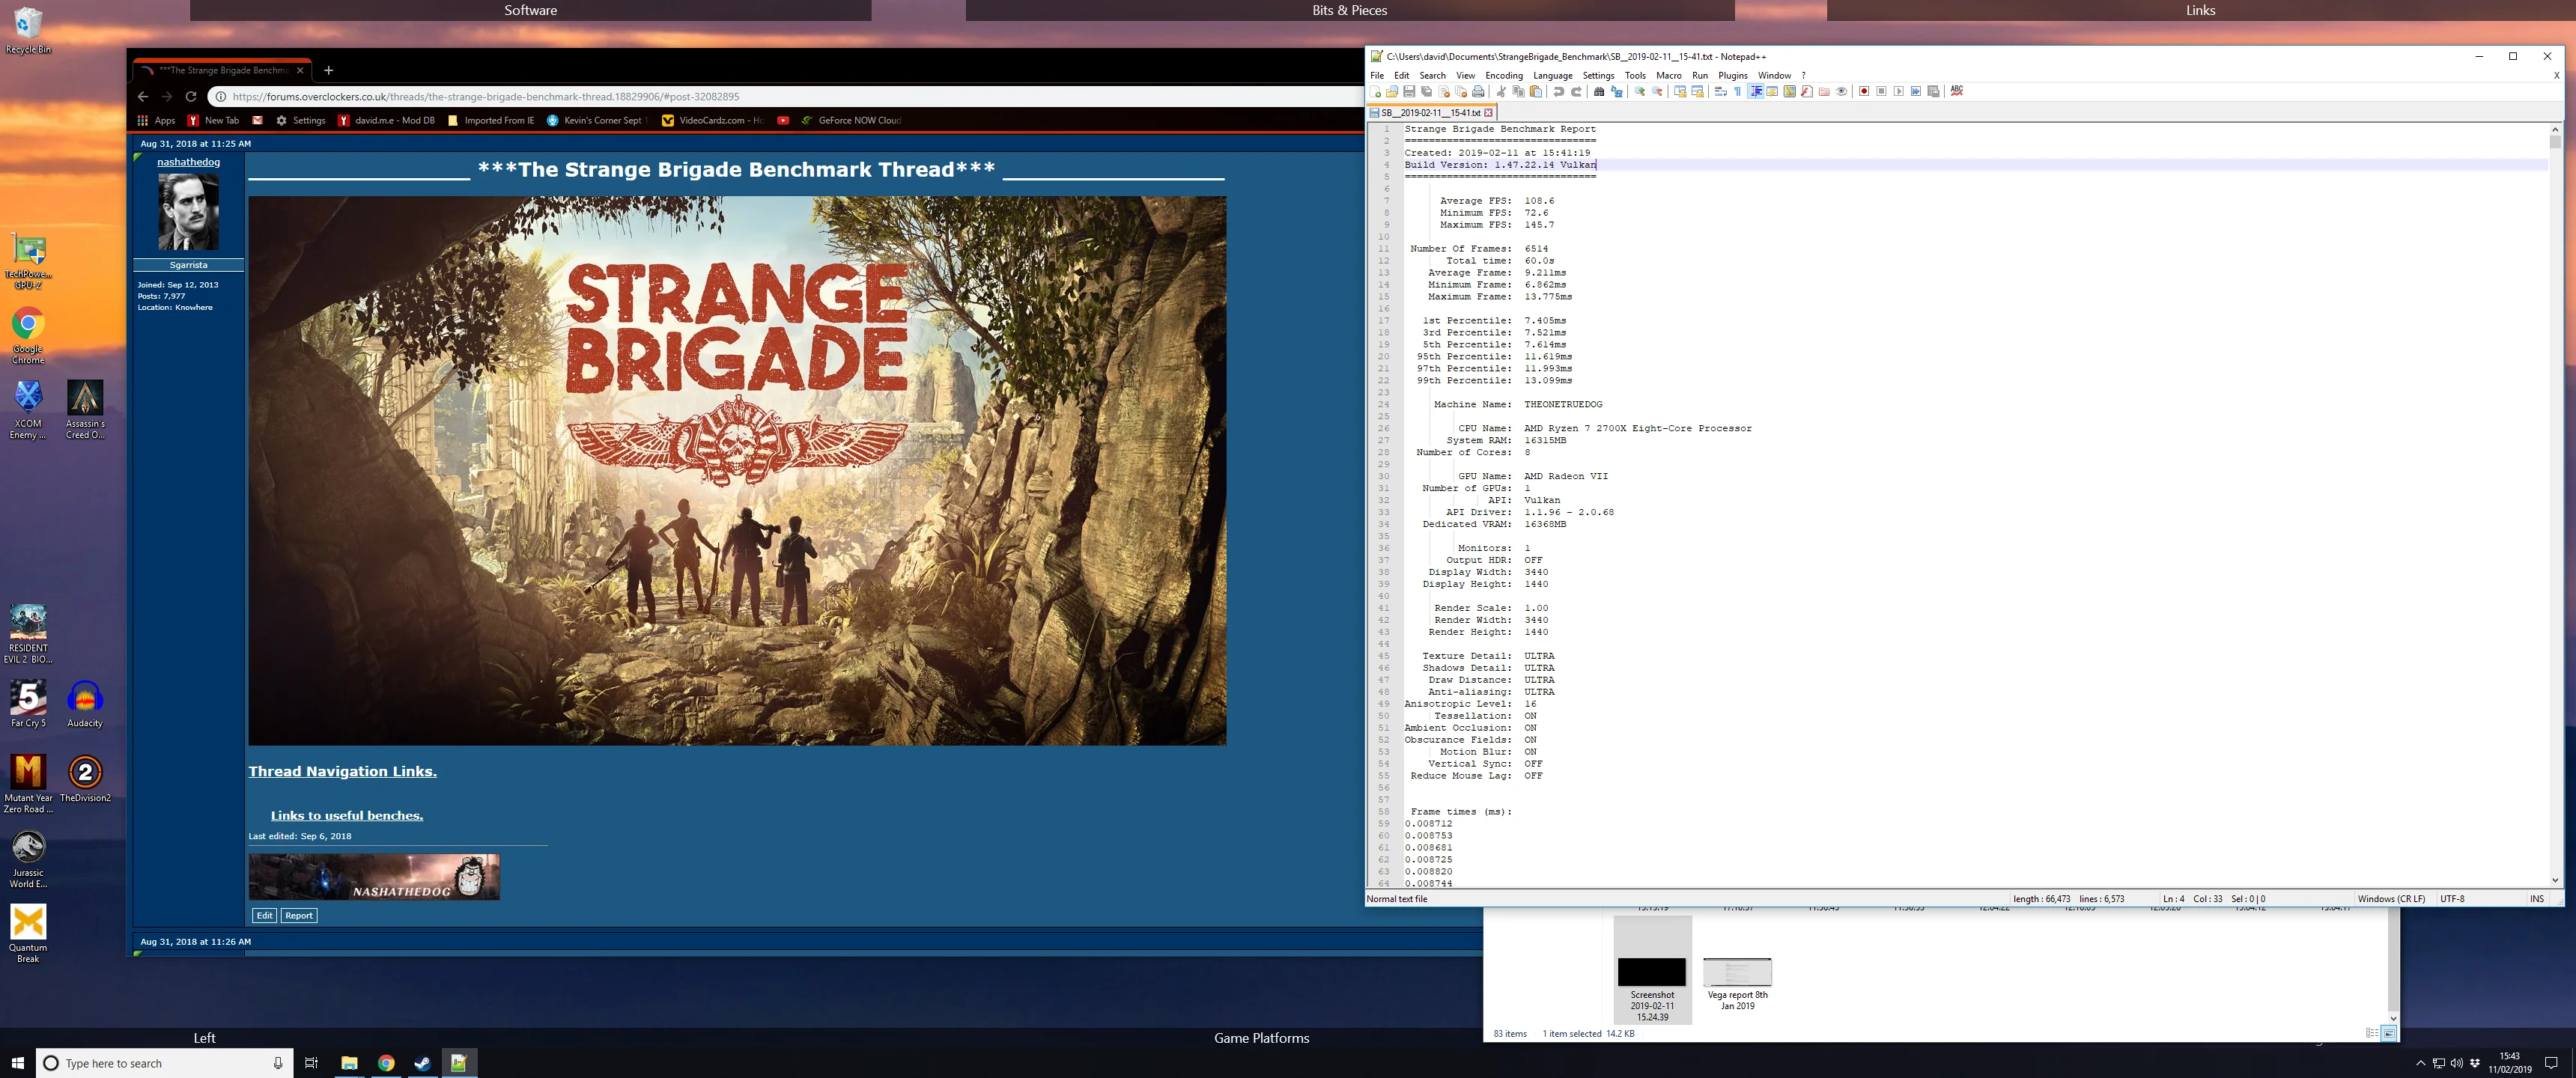Open the Plugins menu in Notepad++
This screenshot has width=2576, height=1078.
coord(1732,75)
